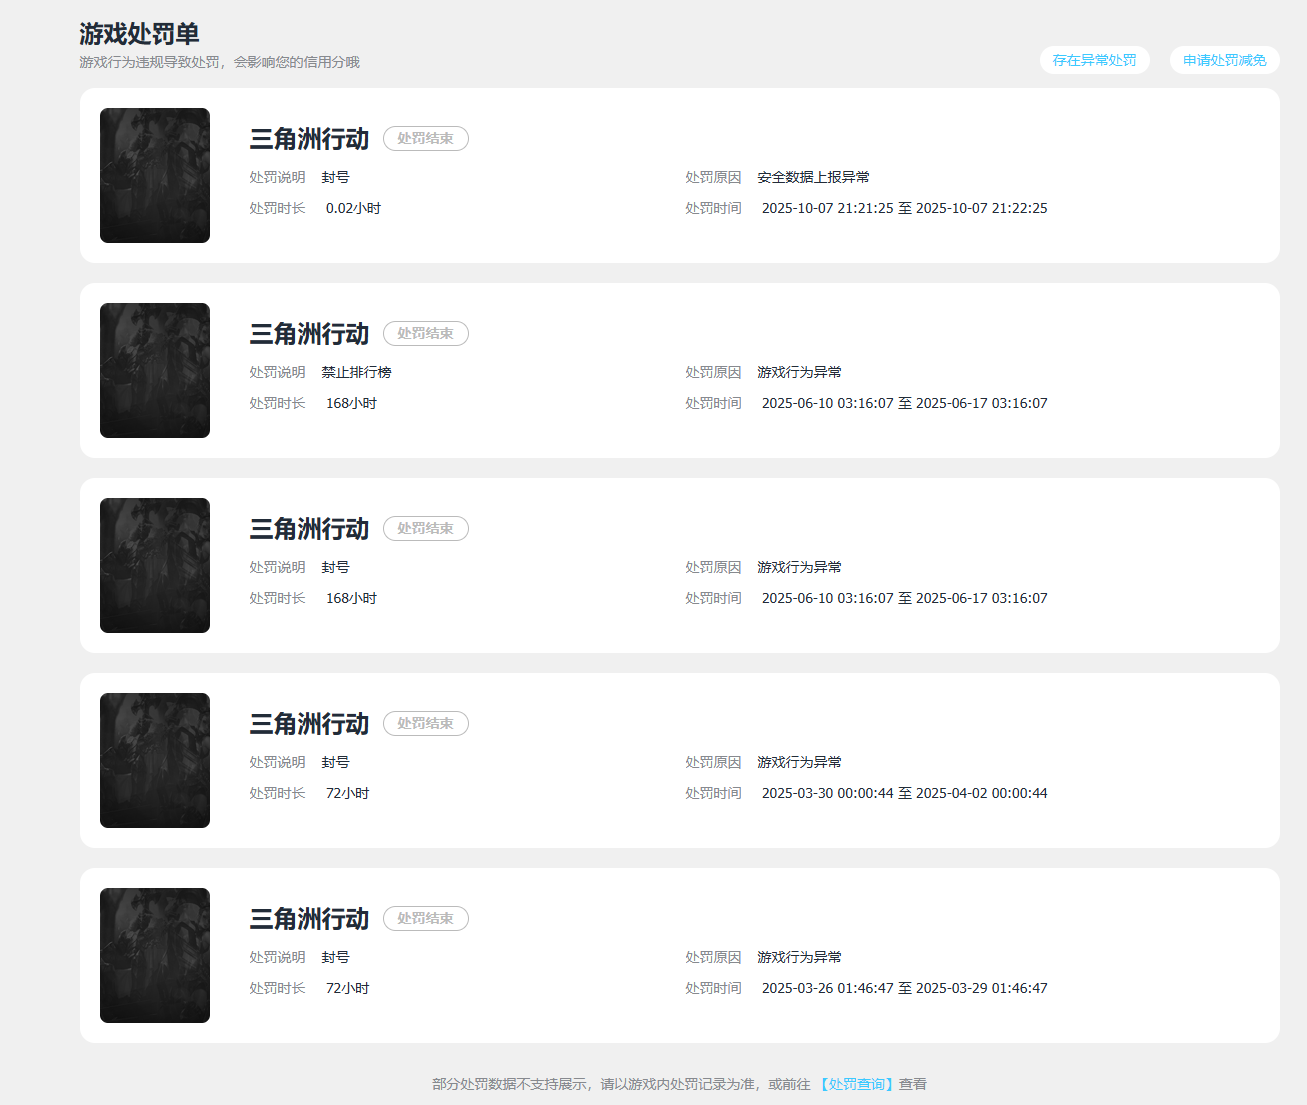Click the time range 2025-10-07 21:21:25 至 2025-10-07 21:22:25
The image size is (1307, 1105).
(x=905, y=208)
